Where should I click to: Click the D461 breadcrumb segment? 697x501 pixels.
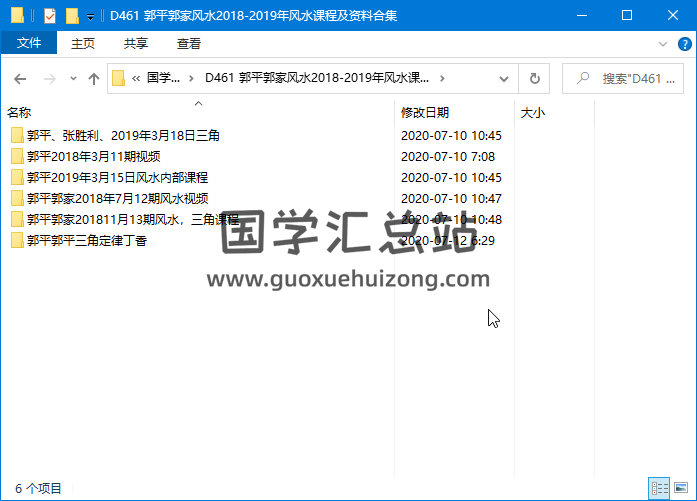click(316, 78)
